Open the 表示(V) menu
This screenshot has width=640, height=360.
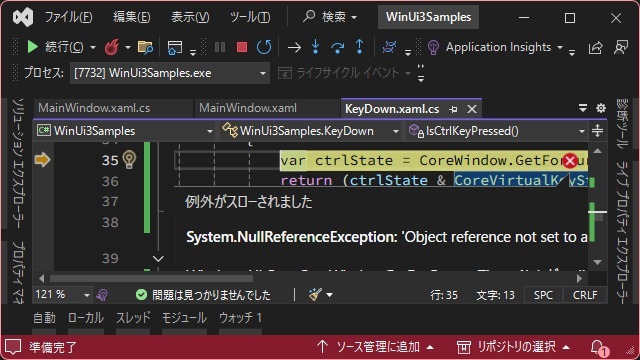click(190, 17)
